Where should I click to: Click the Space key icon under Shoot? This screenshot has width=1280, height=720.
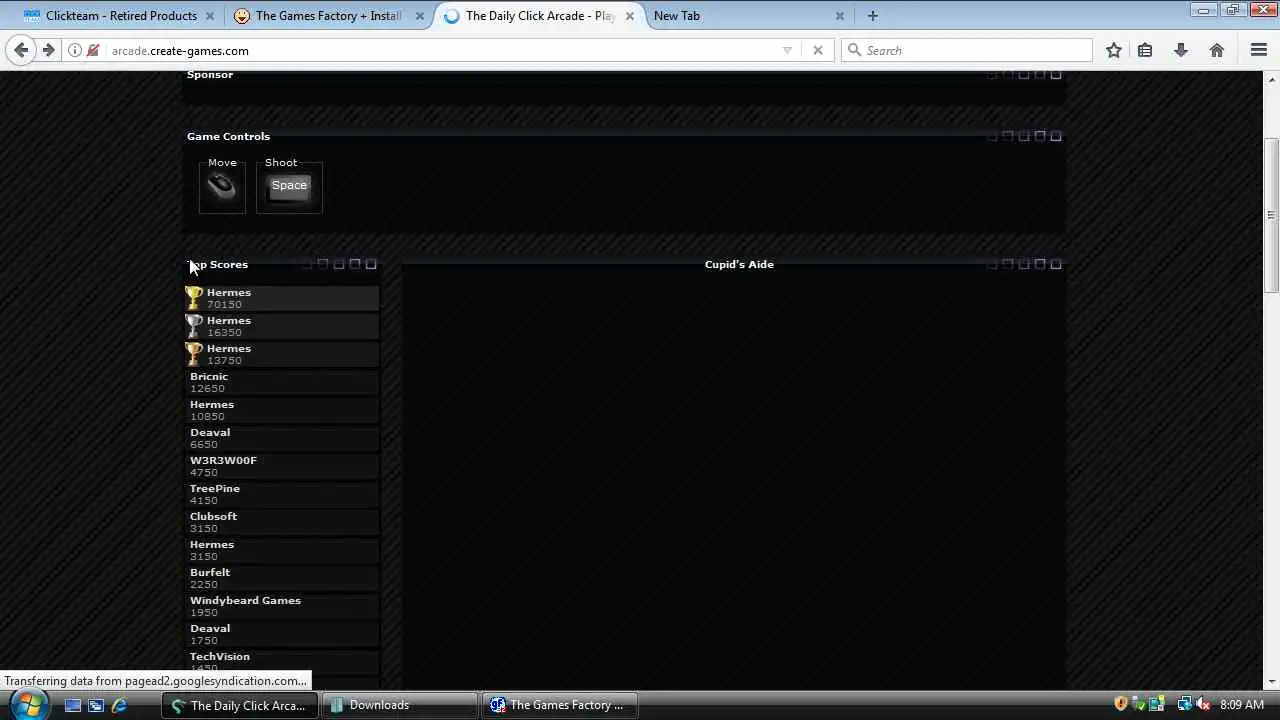(289, 185)
